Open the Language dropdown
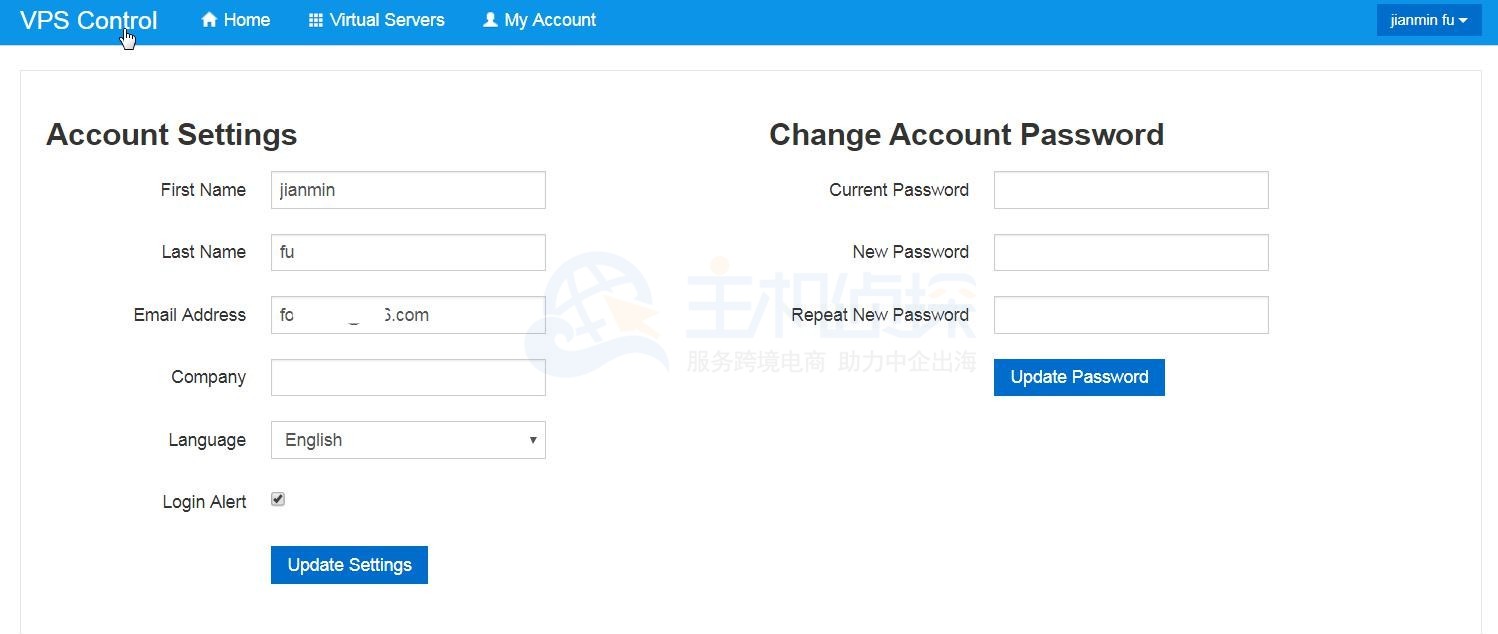The width and height of the screenshot is (1498, 634). pyautogui.click(x=408, y=440)
